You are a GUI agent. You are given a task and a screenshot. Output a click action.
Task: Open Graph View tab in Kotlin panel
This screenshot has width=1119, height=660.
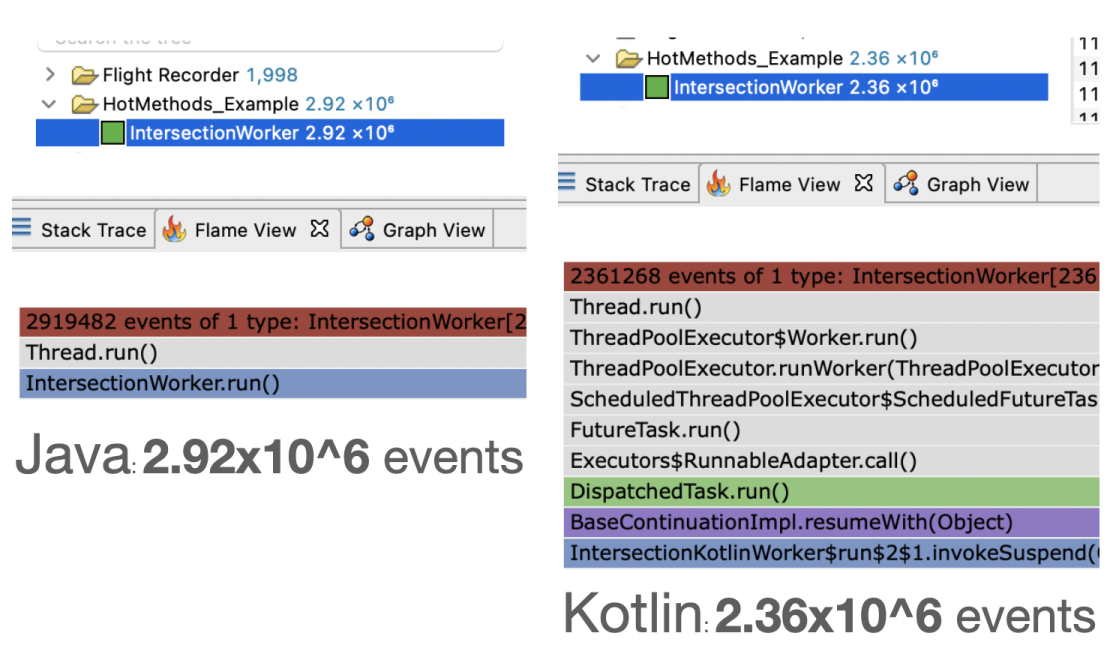click(962, 184)
